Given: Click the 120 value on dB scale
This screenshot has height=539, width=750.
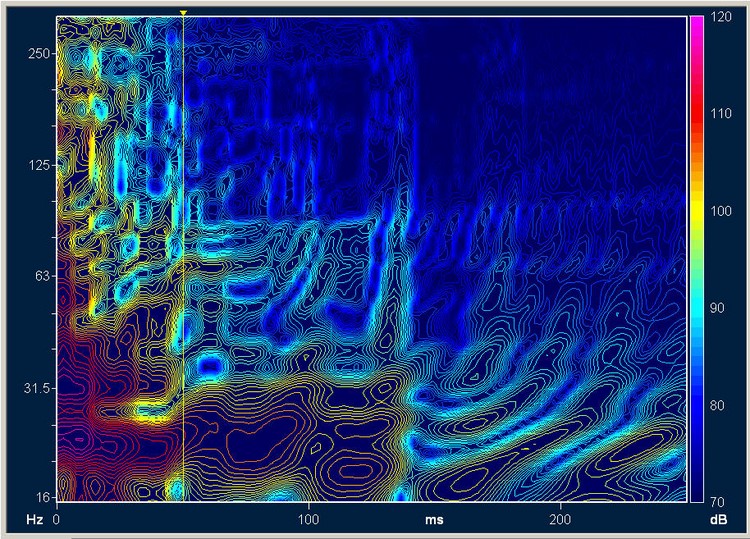Looking at the screenshot, I should [x=721, y=17].
